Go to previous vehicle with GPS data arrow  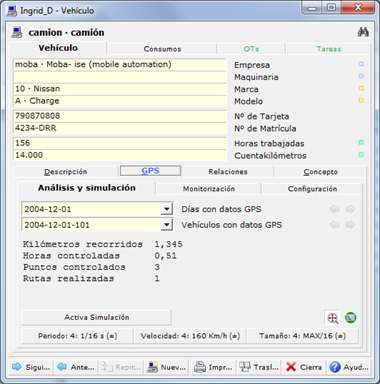point(335,225)
